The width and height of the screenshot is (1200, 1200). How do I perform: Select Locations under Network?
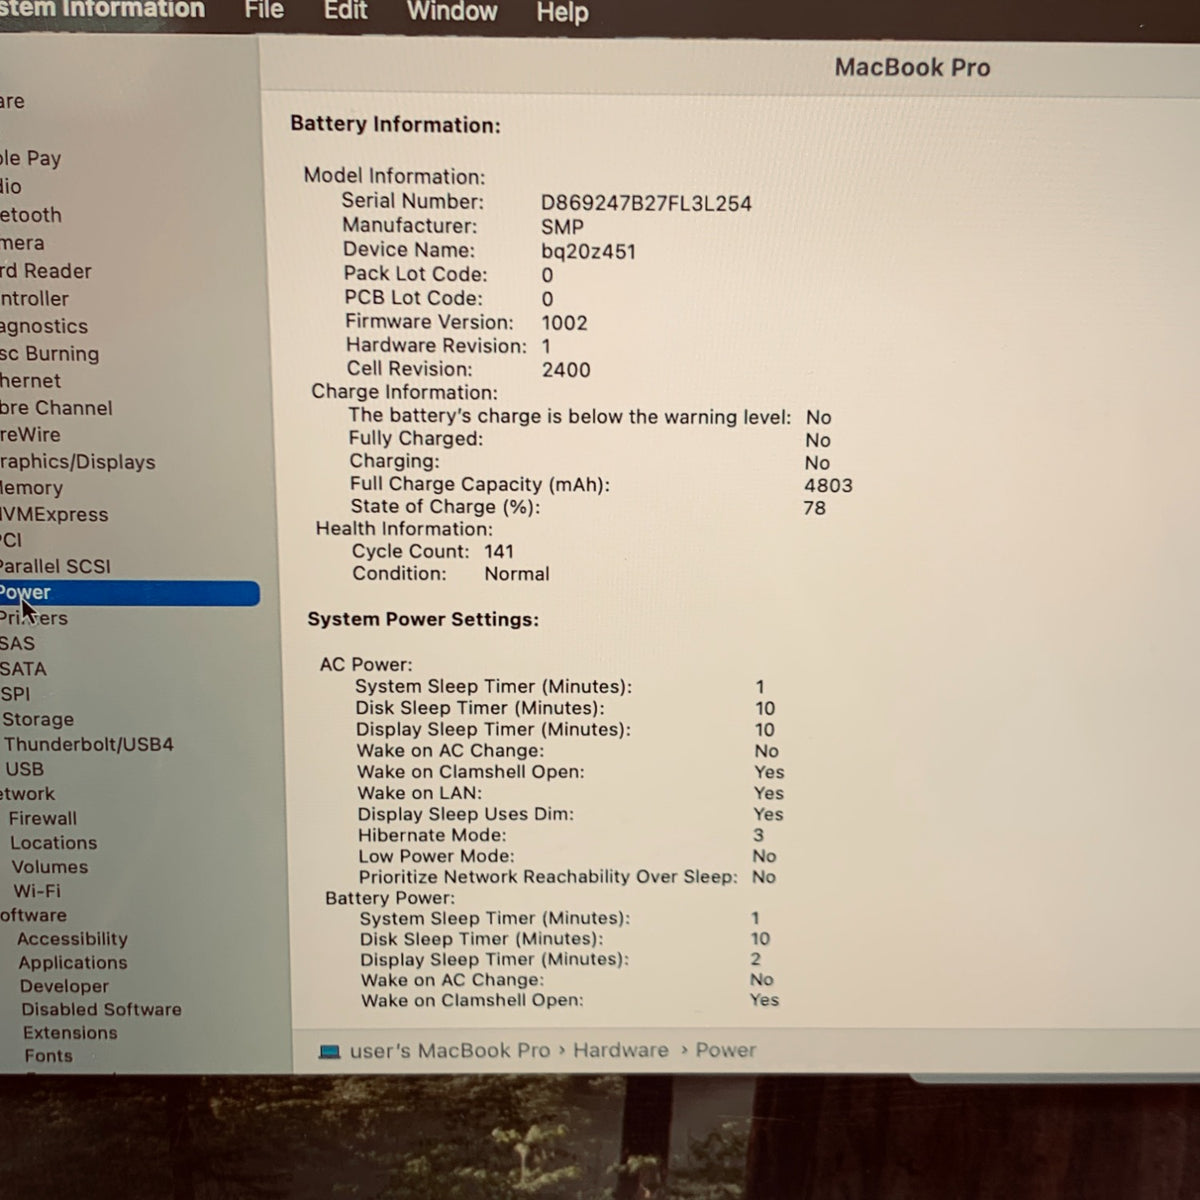click(54, 843)
